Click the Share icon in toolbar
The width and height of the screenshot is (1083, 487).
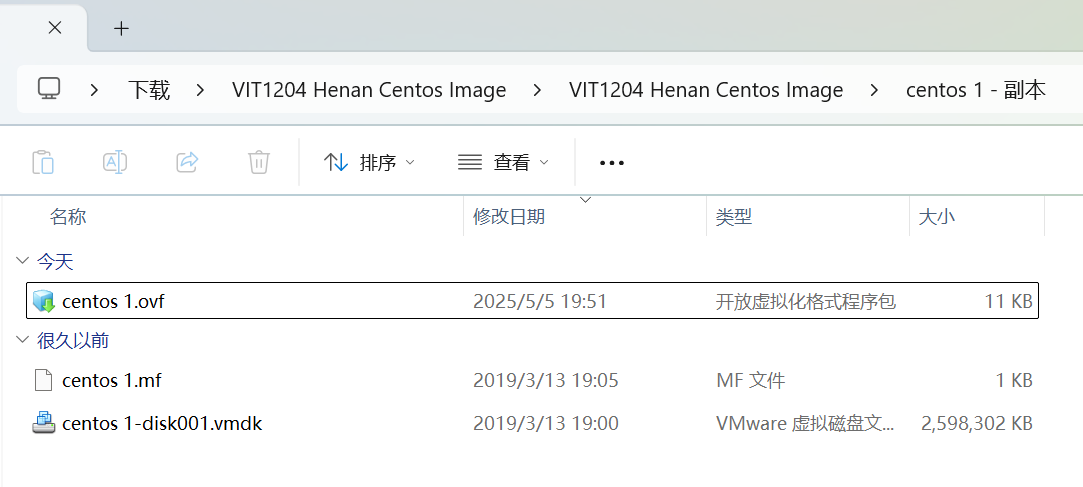tap(187, 162)
